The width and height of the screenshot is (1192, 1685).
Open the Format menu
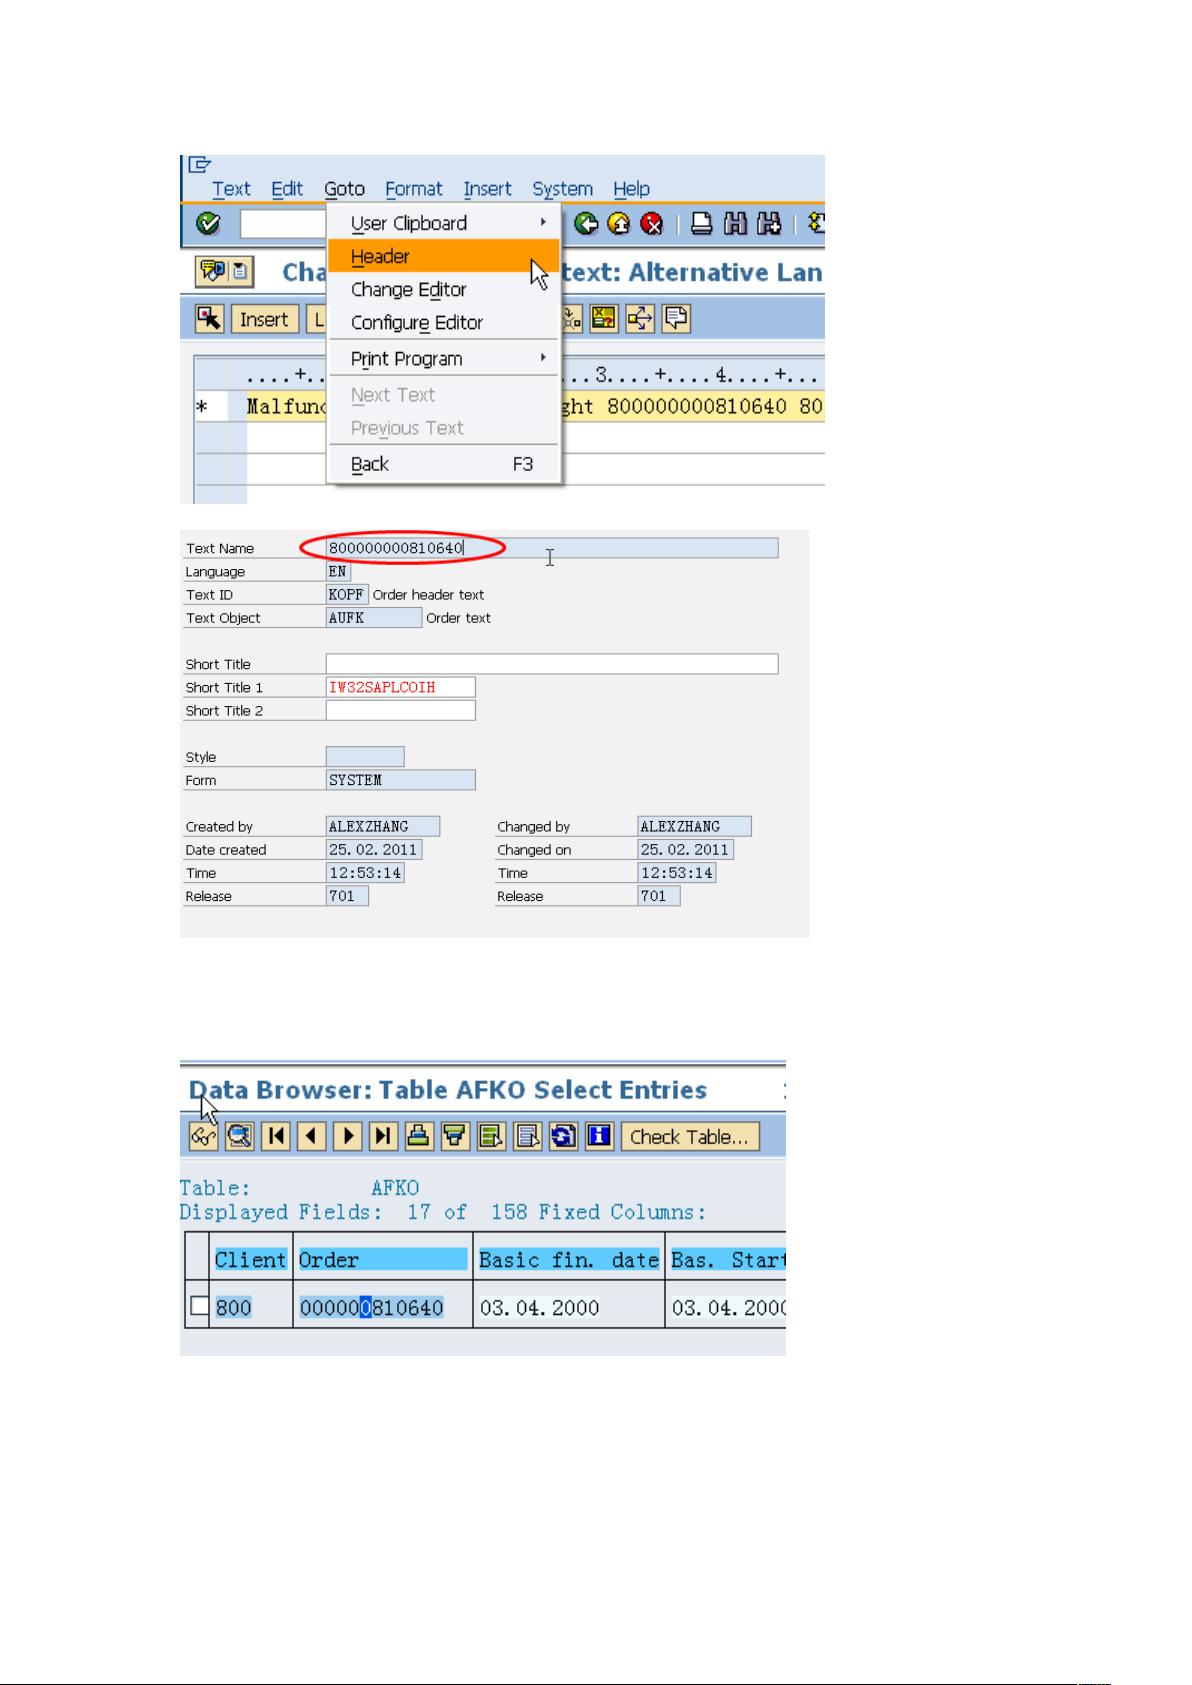[413, 189]
